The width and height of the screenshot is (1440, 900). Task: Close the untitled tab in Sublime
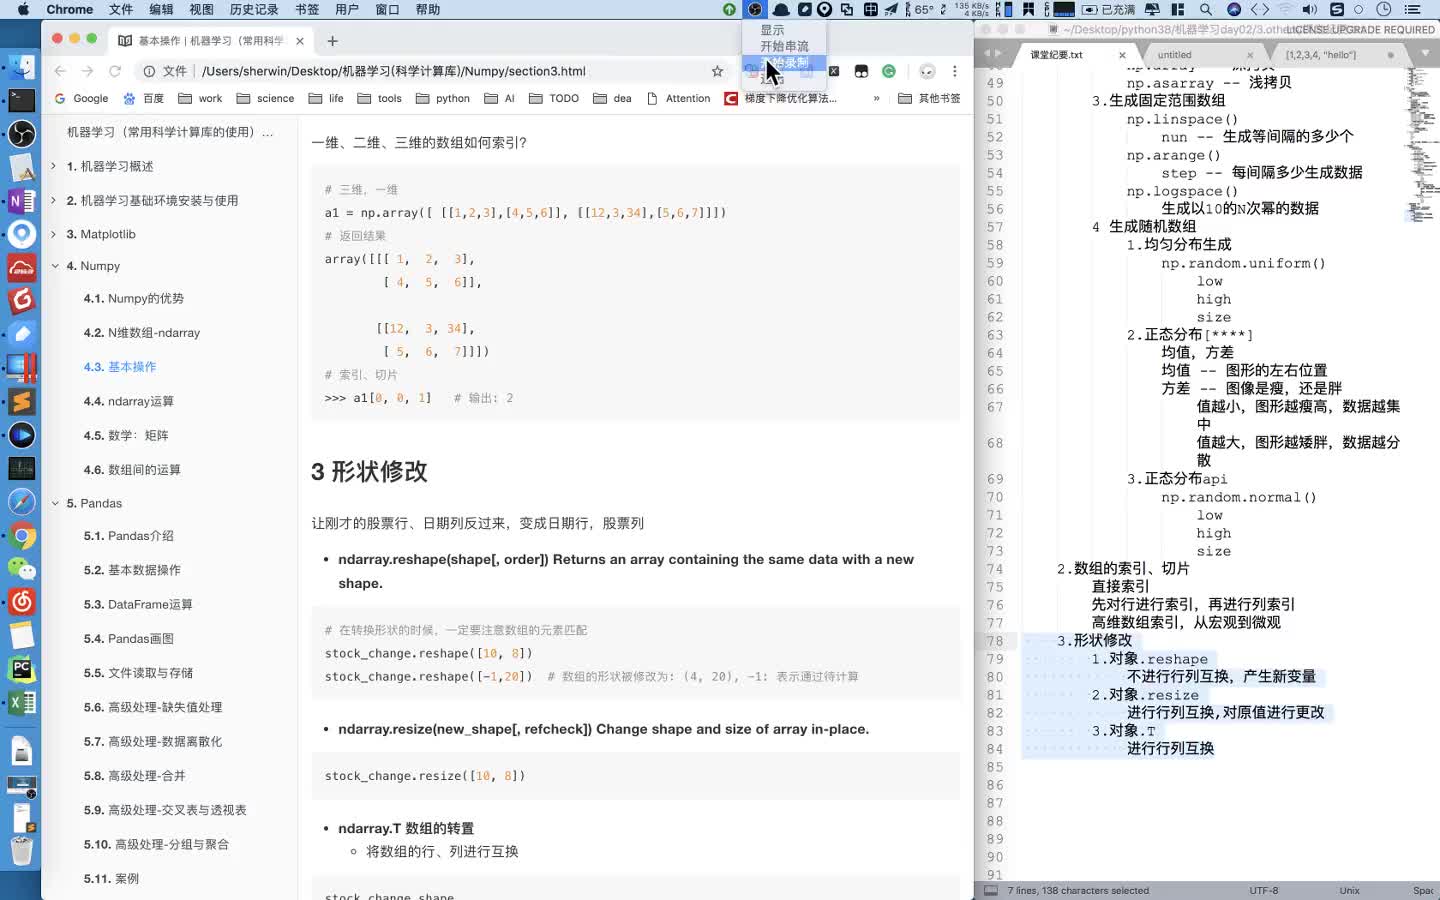[x=1250, y=55]
